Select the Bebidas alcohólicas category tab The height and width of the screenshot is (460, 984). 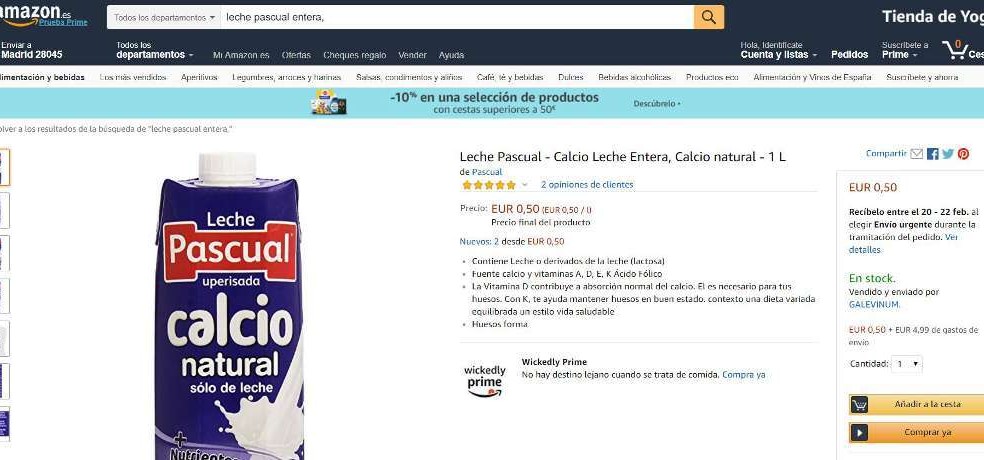coord(634,77)
